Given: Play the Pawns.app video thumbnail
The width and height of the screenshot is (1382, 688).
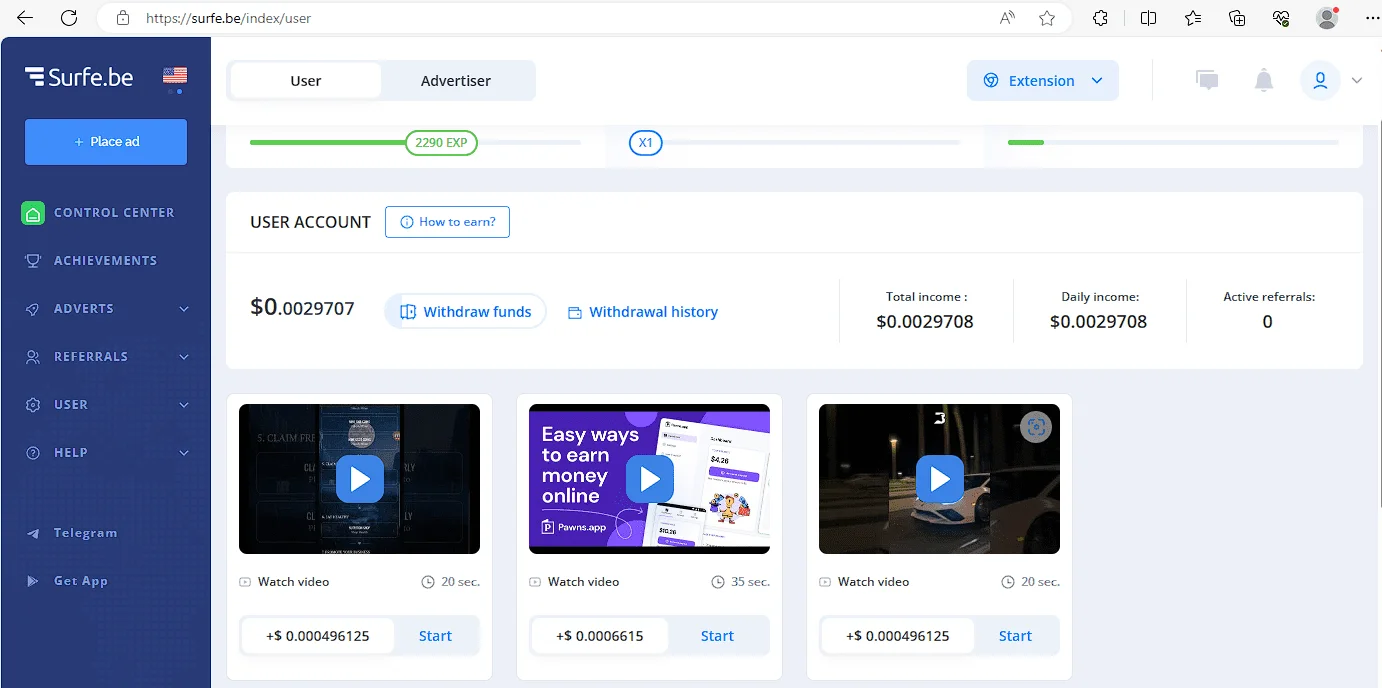Looking at the screenshot, I should pos(649,479).
